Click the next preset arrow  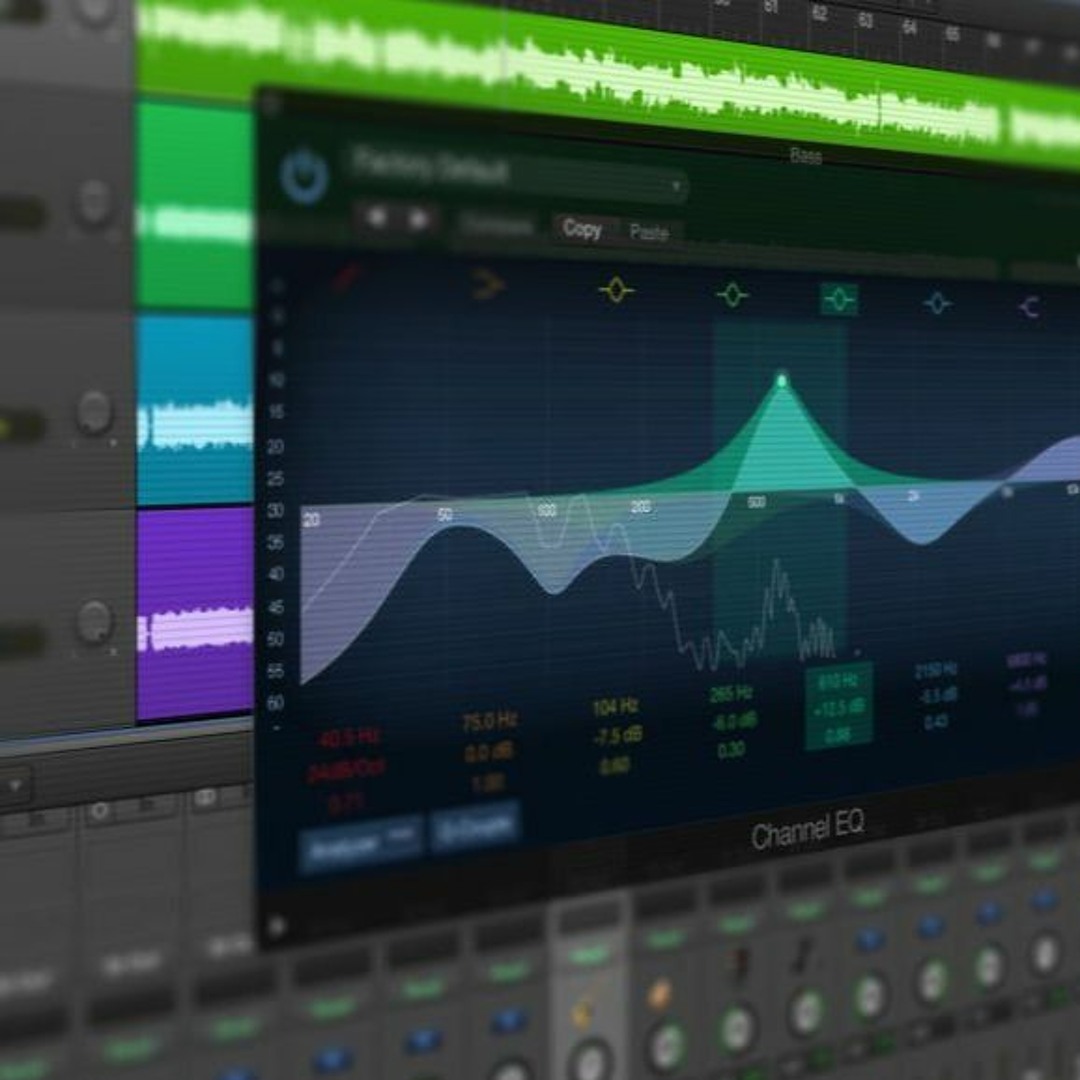pos(420,219)
